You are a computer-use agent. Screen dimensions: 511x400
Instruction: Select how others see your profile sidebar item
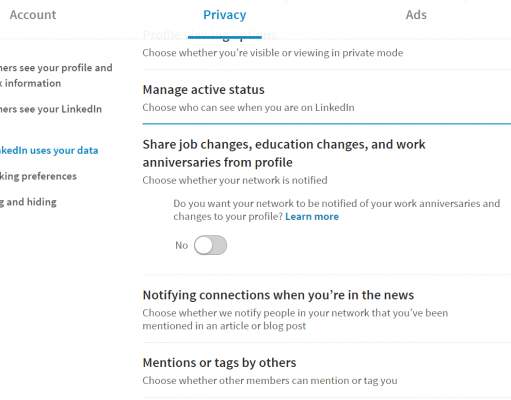pyautogui.click(x=56, y=75)
